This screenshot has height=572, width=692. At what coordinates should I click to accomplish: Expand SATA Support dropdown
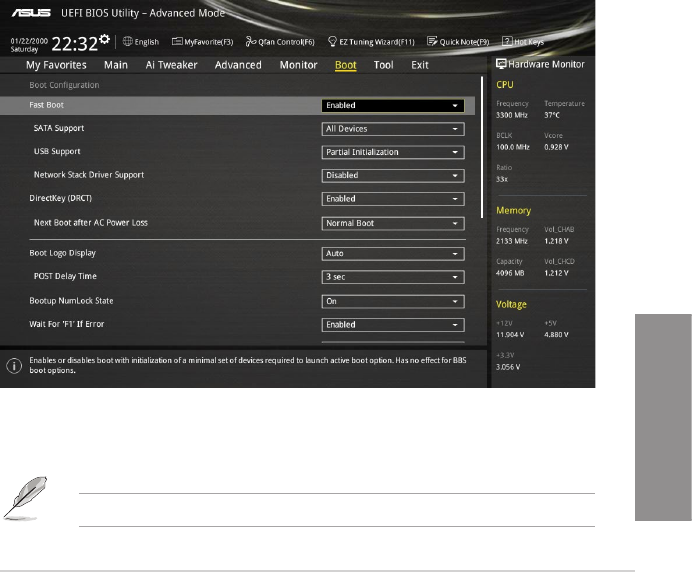(x=393, y=129)
